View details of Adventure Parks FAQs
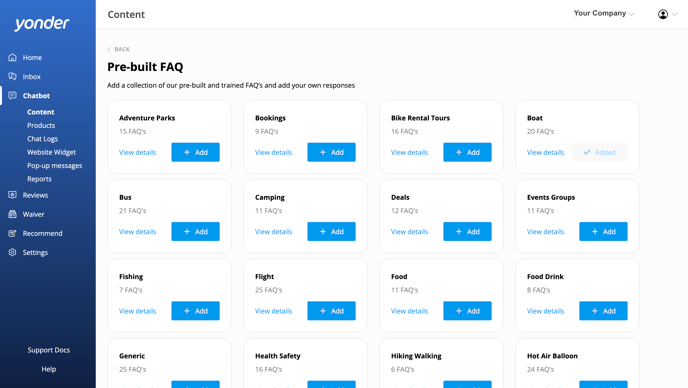 click(137, 152)
